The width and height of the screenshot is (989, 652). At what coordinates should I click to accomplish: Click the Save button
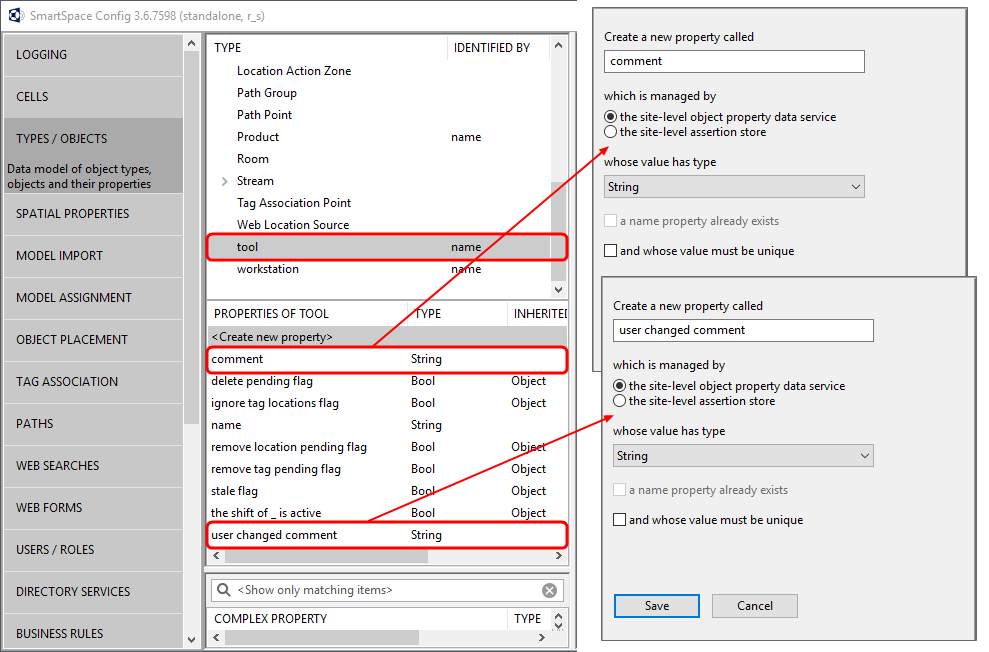(657, 606)
